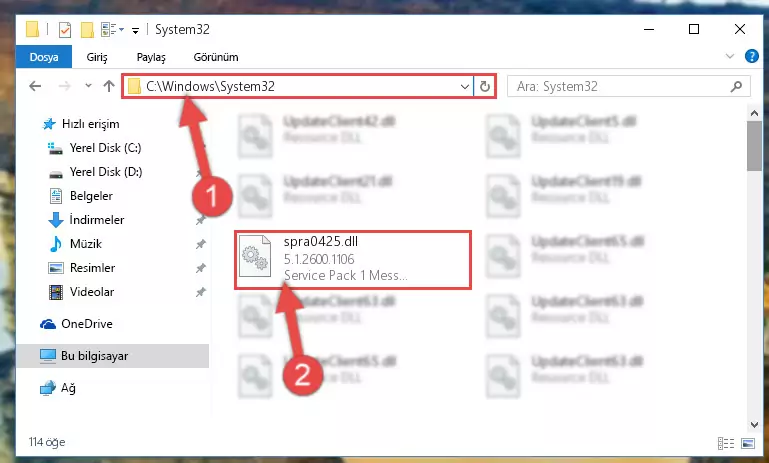Toggle pin next to Videolar

click(200, 292)
